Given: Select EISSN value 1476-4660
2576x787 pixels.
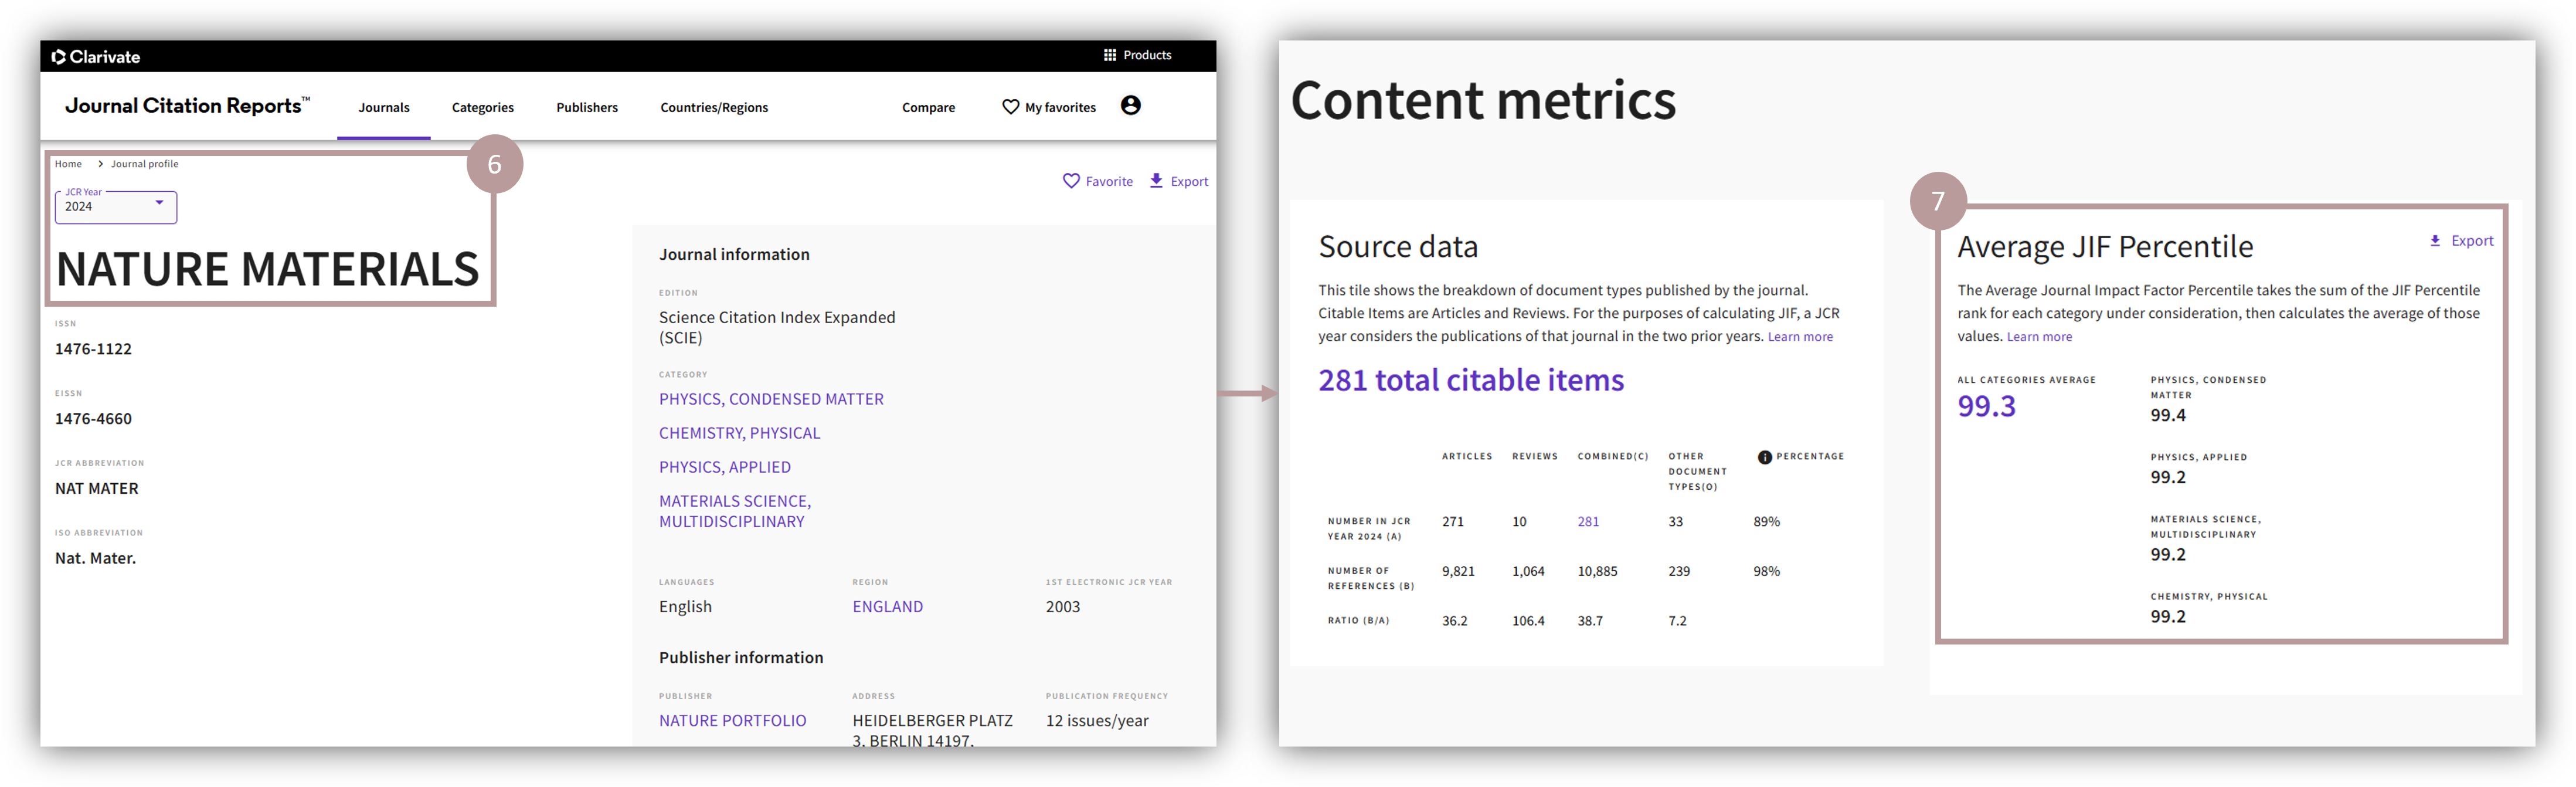Looking at the screenshot, I should 93,419.
